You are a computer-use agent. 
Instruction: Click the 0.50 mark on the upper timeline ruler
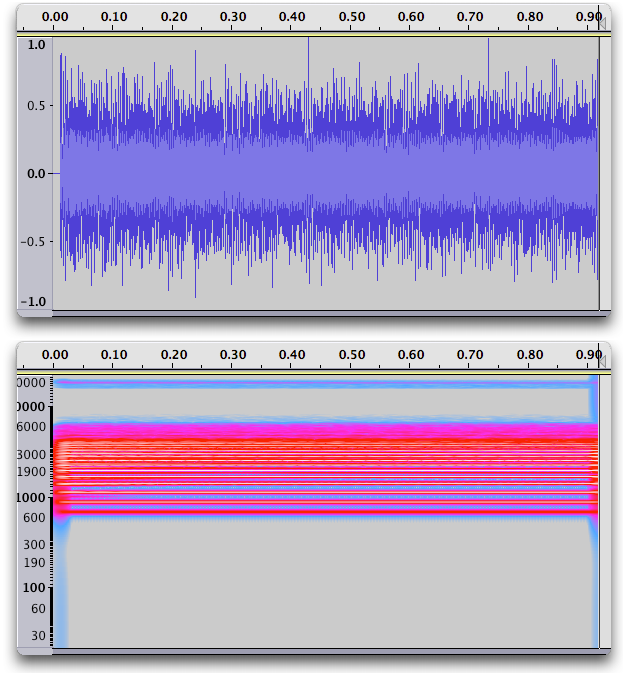pyautogui.click(x=352, y=17)
